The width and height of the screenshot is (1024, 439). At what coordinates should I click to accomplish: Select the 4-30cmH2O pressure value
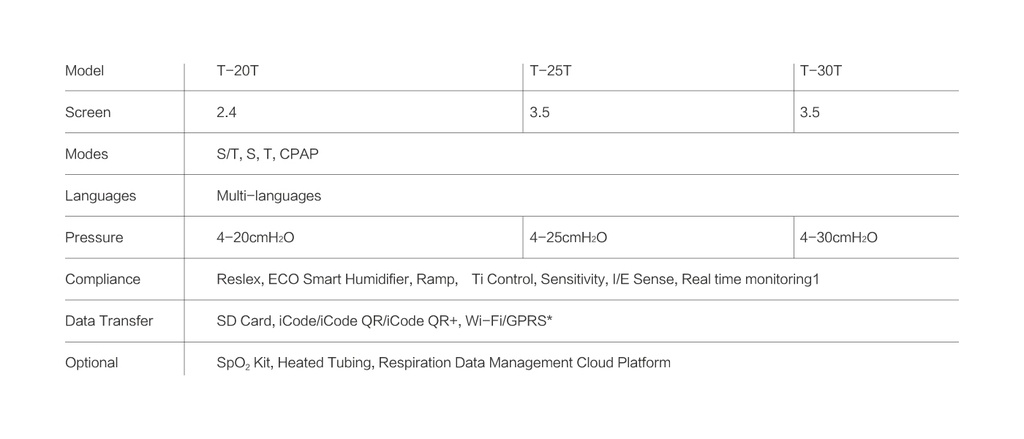pos(839,238)
